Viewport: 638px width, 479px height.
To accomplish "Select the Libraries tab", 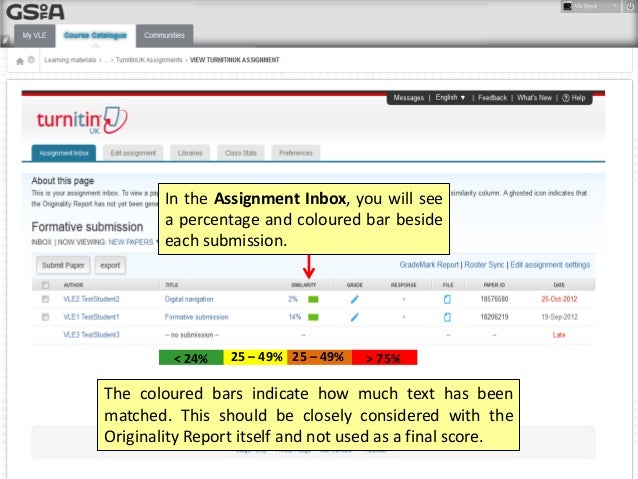I will pyautogui.click(x=190, y=153).
